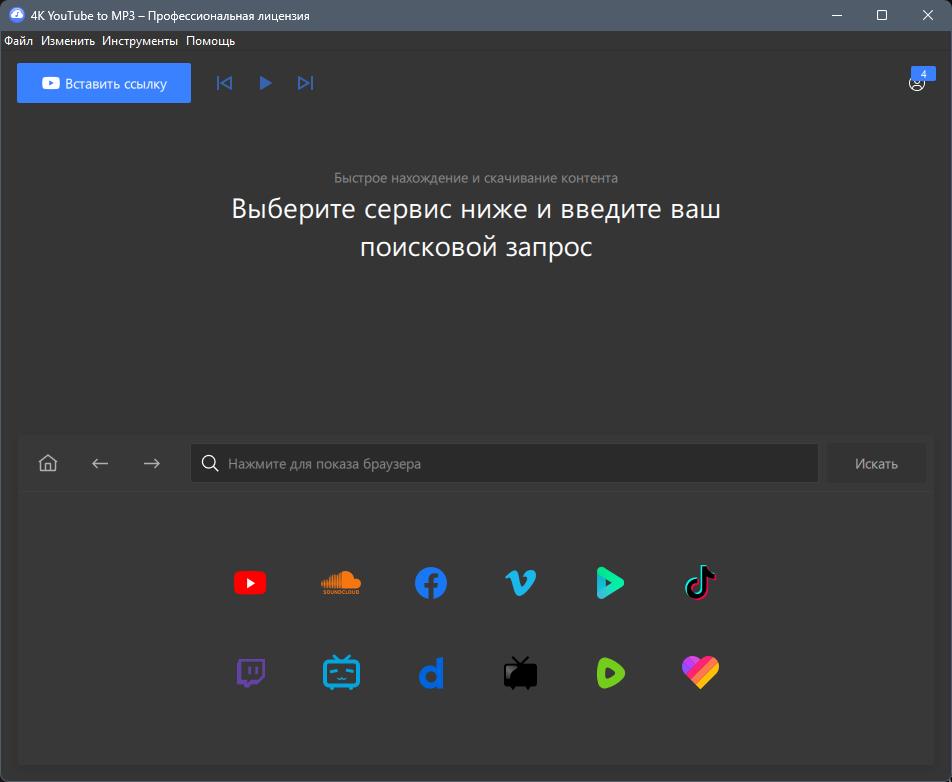952x782 pixels.
Task: Choose the Bilibili service icon
Action: tap(341, 672)
